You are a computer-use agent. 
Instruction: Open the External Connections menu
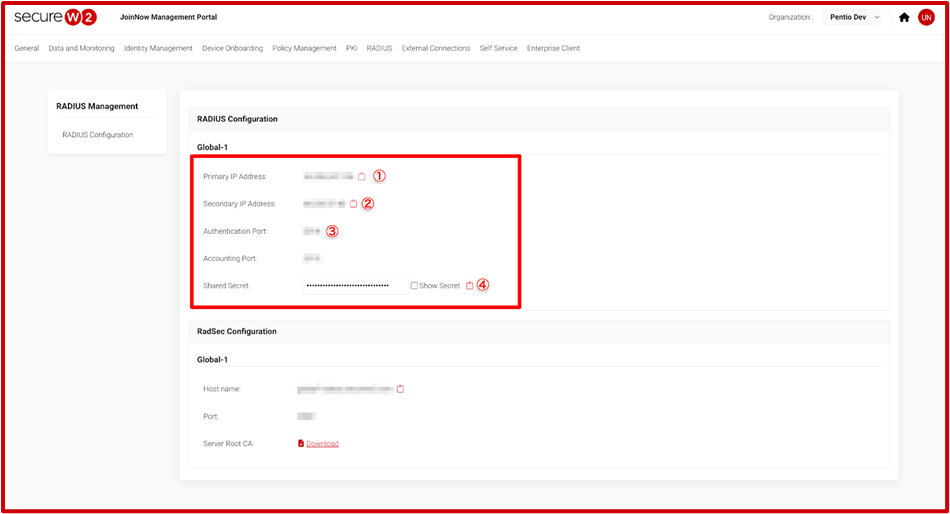coord(435,48)
